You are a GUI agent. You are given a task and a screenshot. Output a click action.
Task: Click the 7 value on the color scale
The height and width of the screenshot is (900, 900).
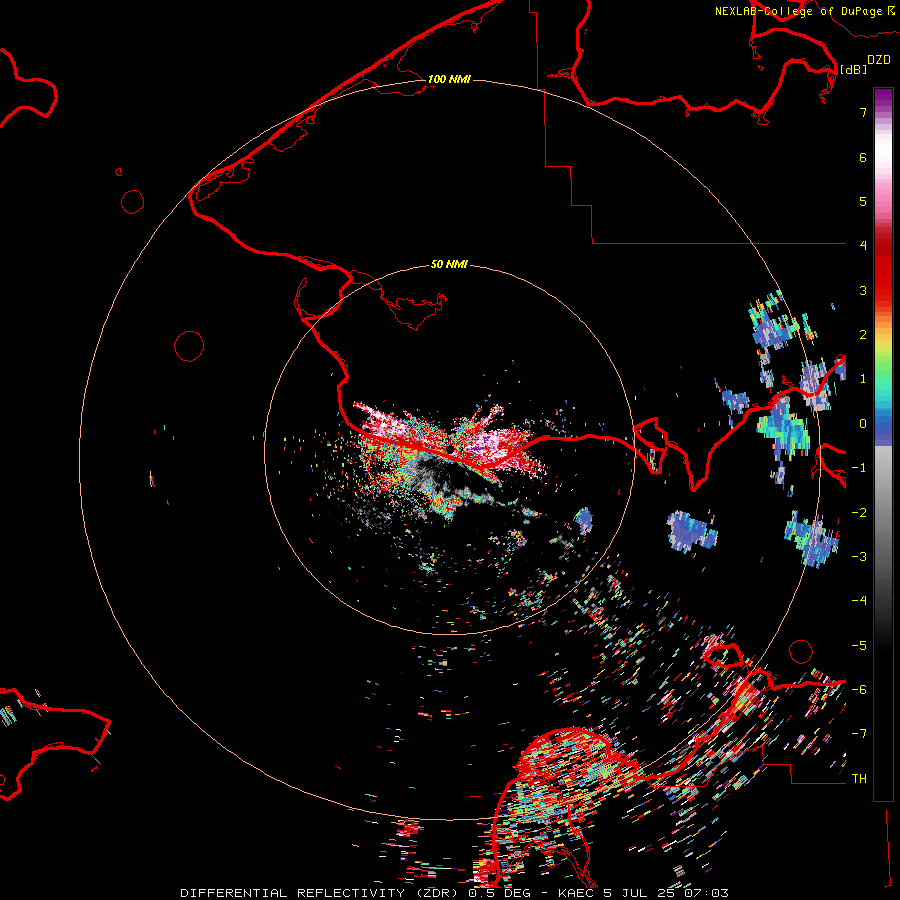863,112
